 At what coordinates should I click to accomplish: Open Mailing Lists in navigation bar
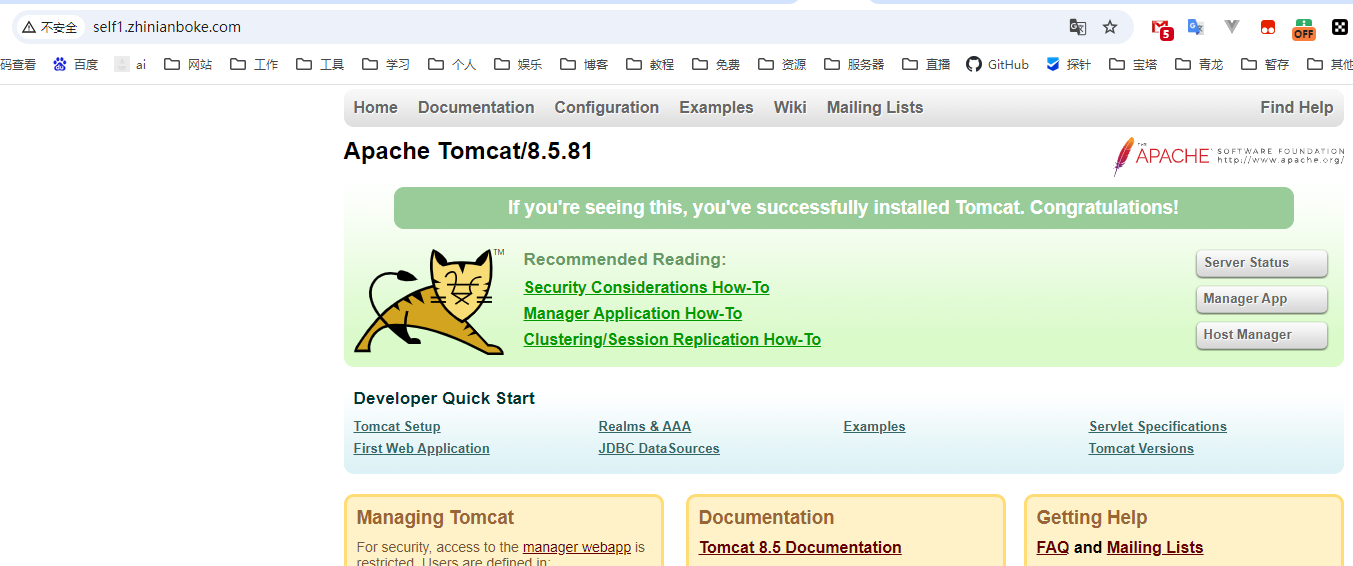tap(875, 107)
